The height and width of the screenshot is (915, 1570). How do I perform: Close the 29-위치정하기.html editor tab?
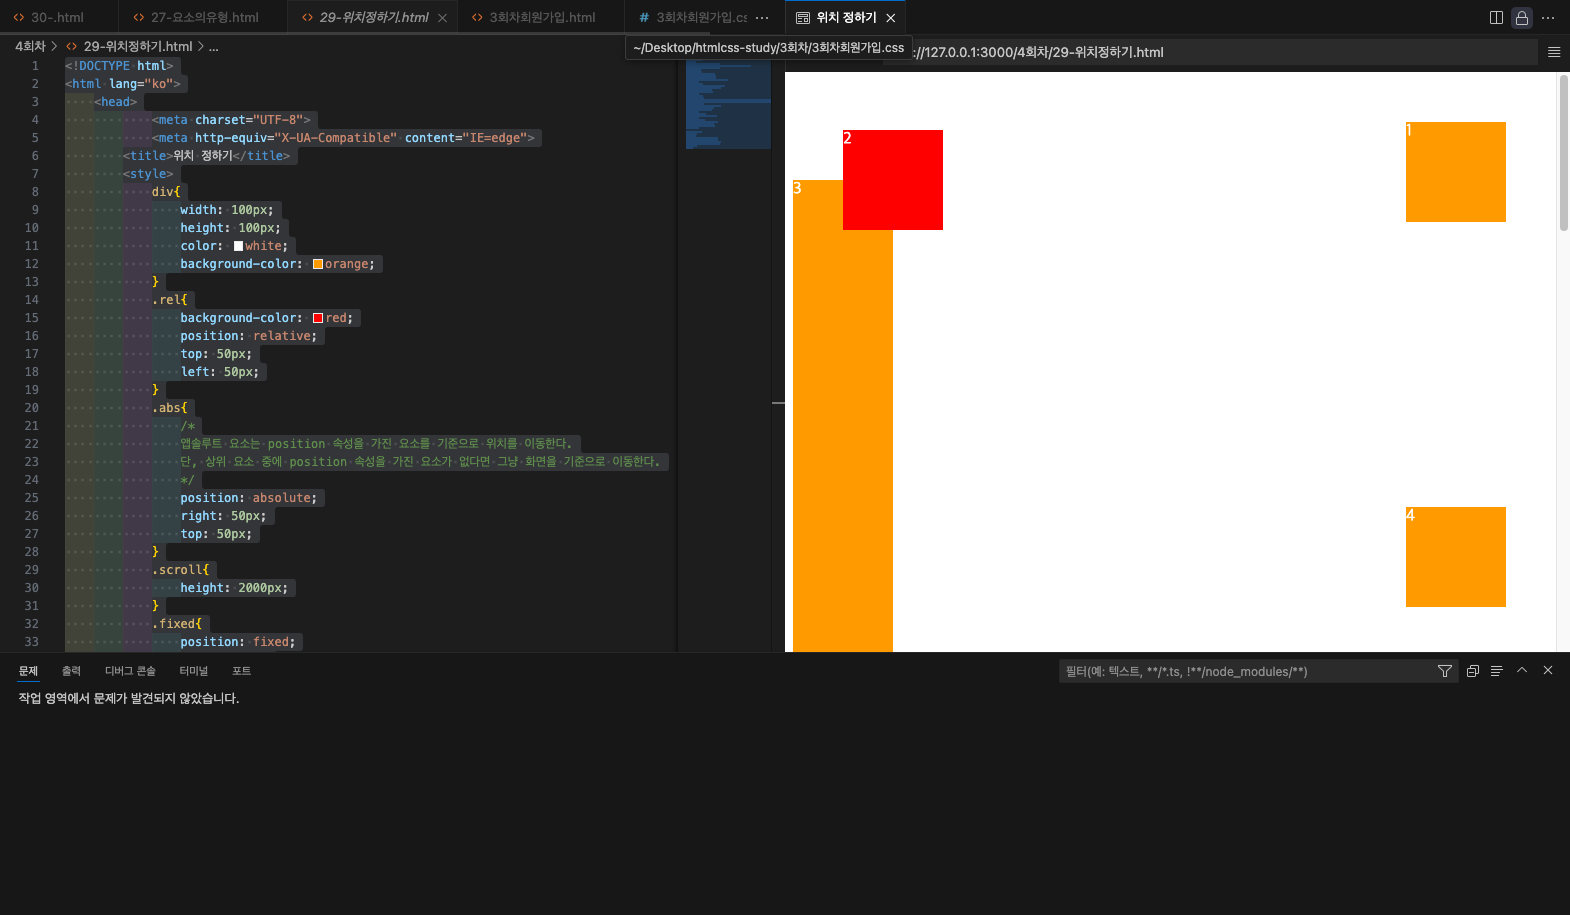click(x=442, y=18)
